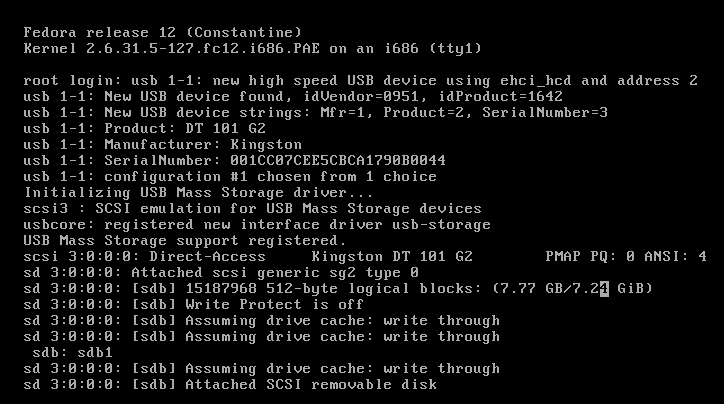Viewport: 724px width, 404px height.
Task: Click the 15187968 block count number
Action: [221, 289]
